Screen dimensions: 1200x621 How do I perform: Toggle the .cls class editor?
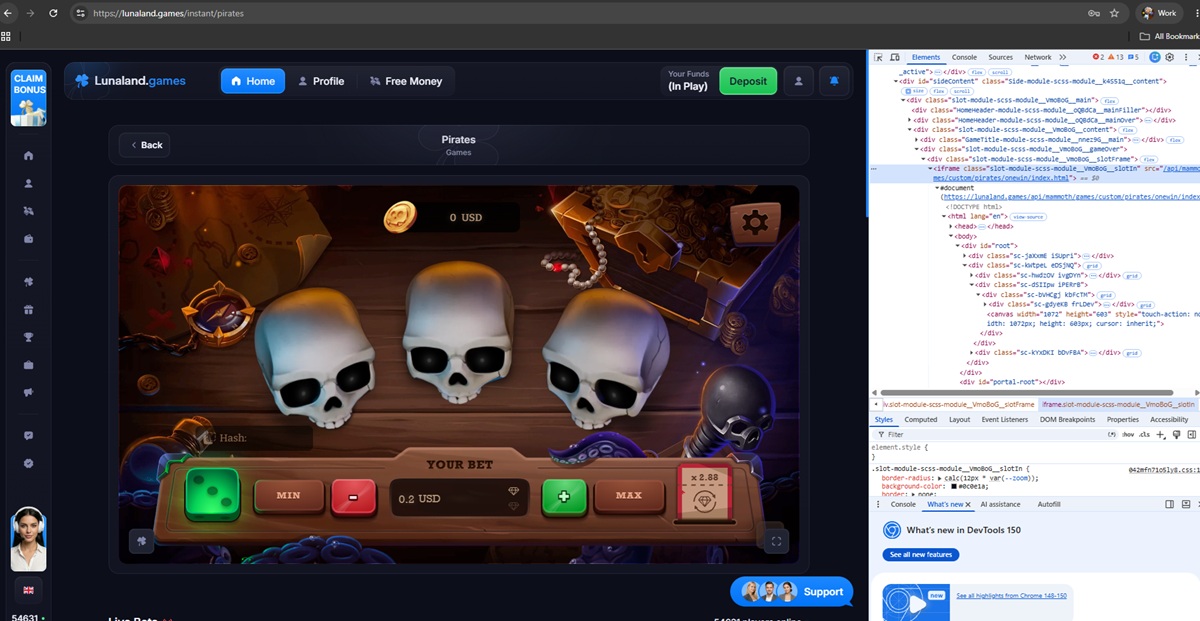coord(1145,435)
